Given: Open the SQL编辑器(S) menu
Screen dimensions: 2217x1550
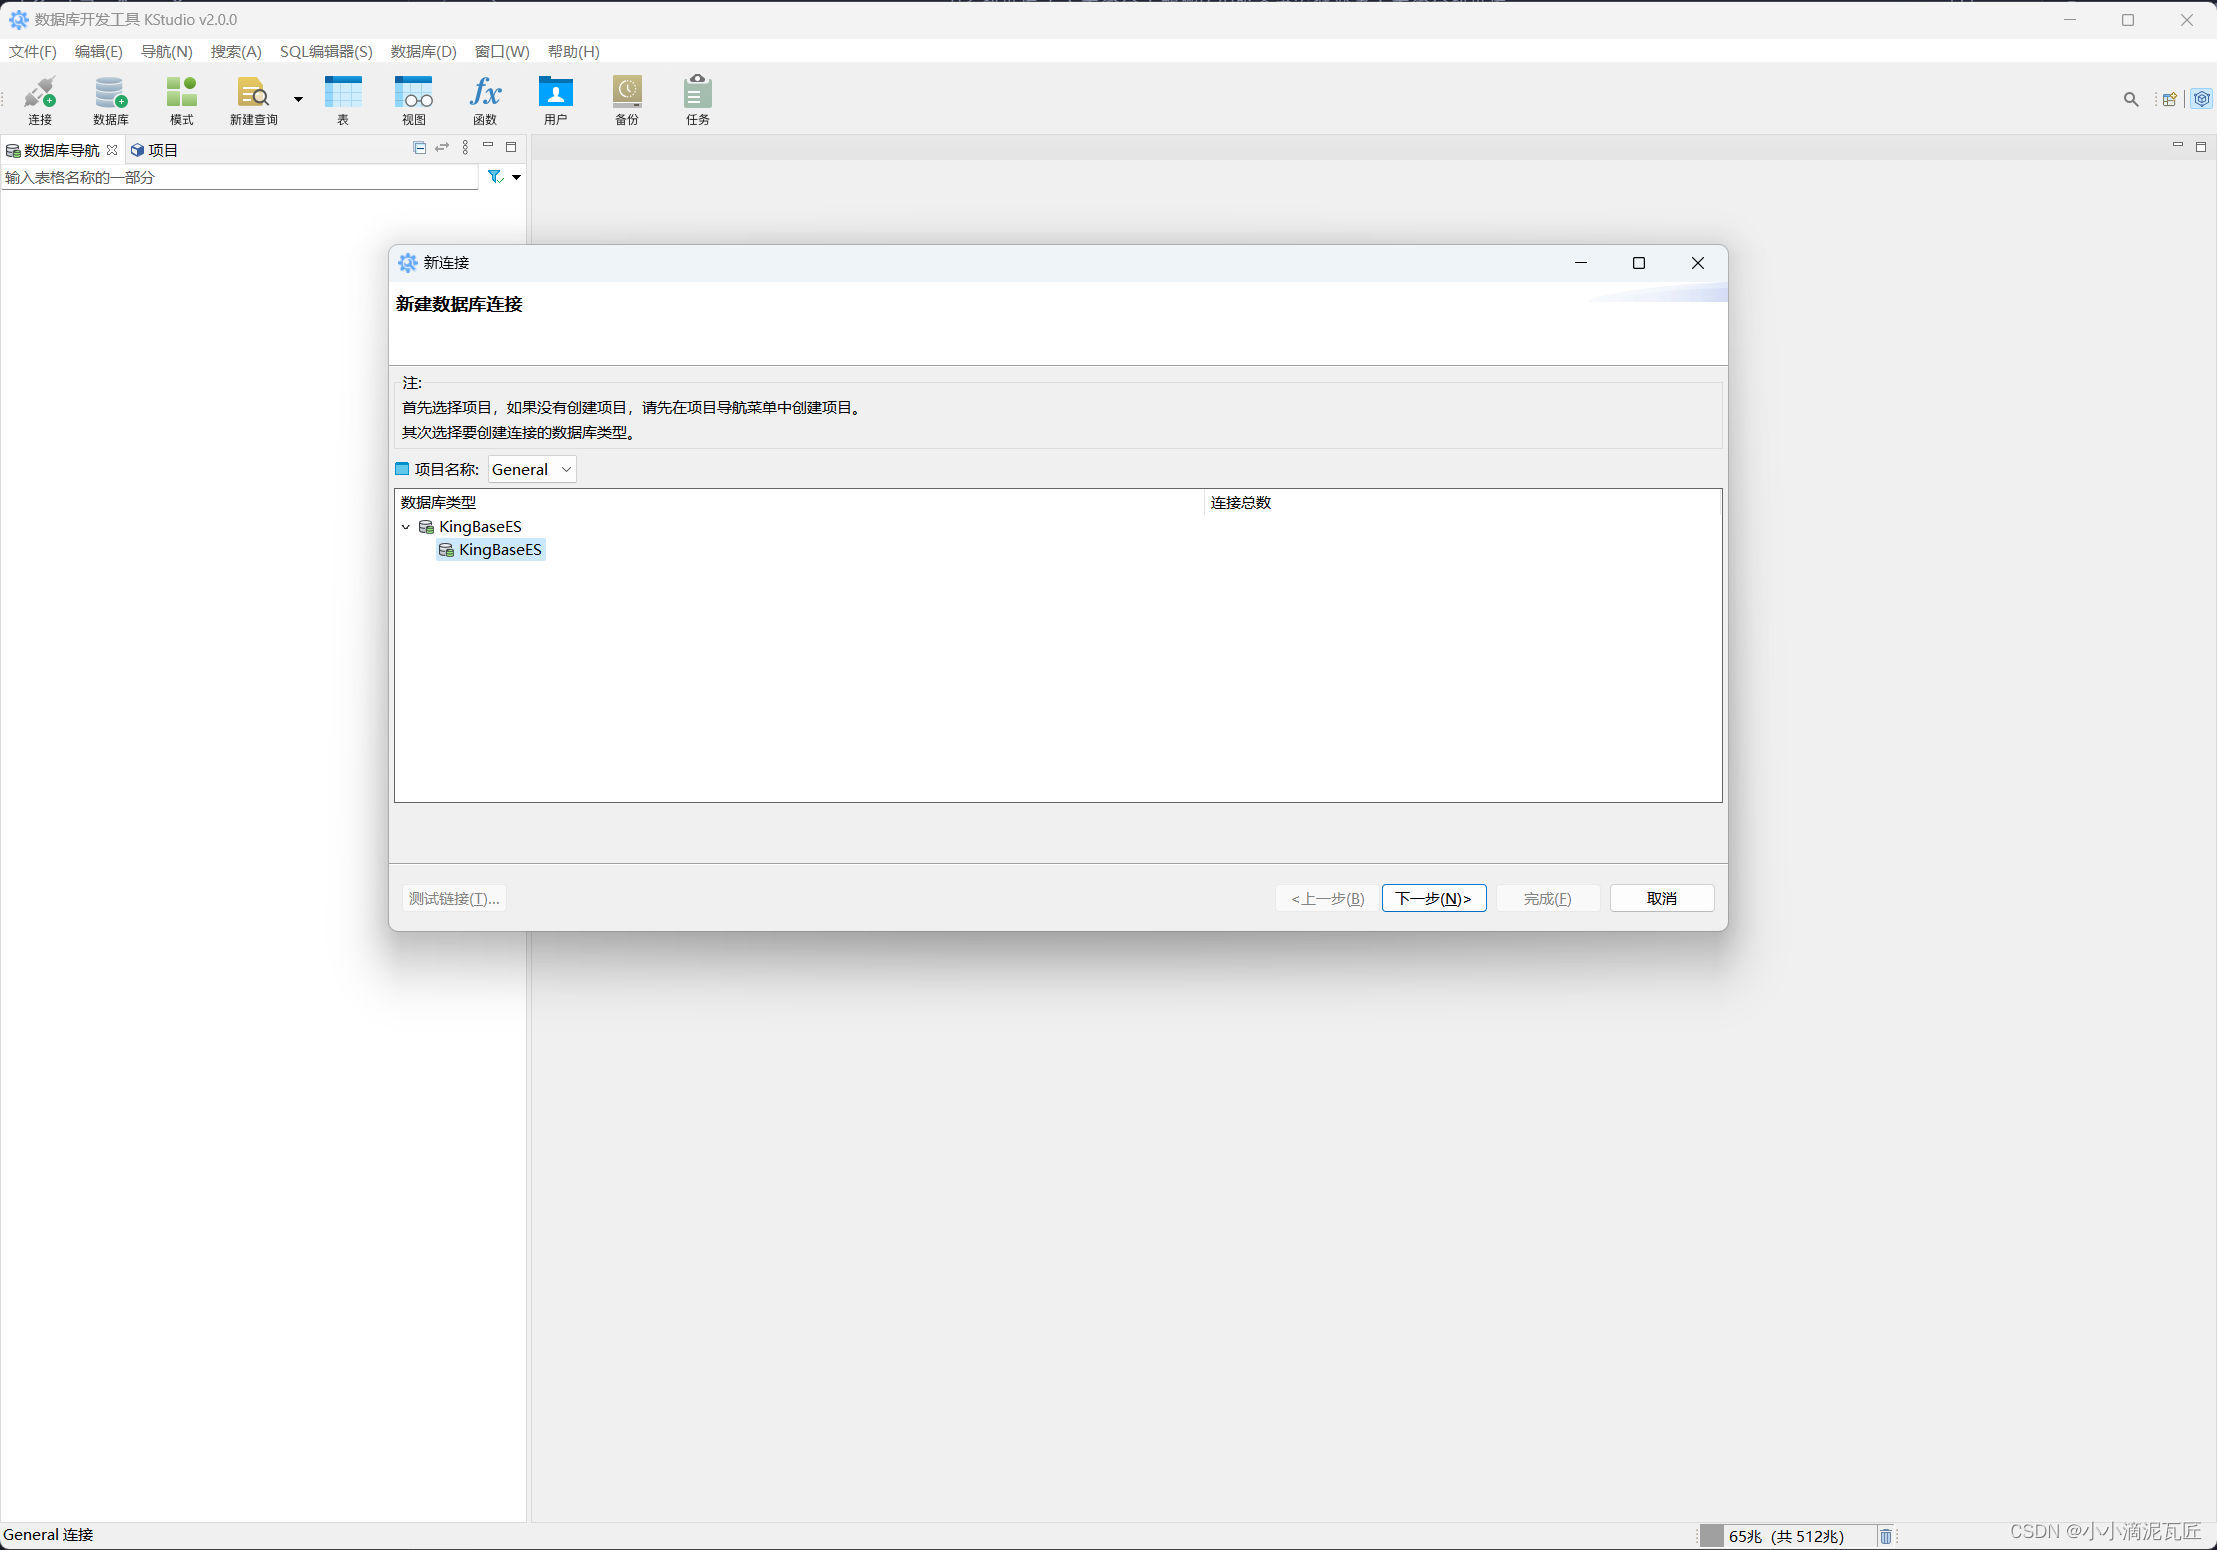Looking at the screenshot, I should [326, 51].
